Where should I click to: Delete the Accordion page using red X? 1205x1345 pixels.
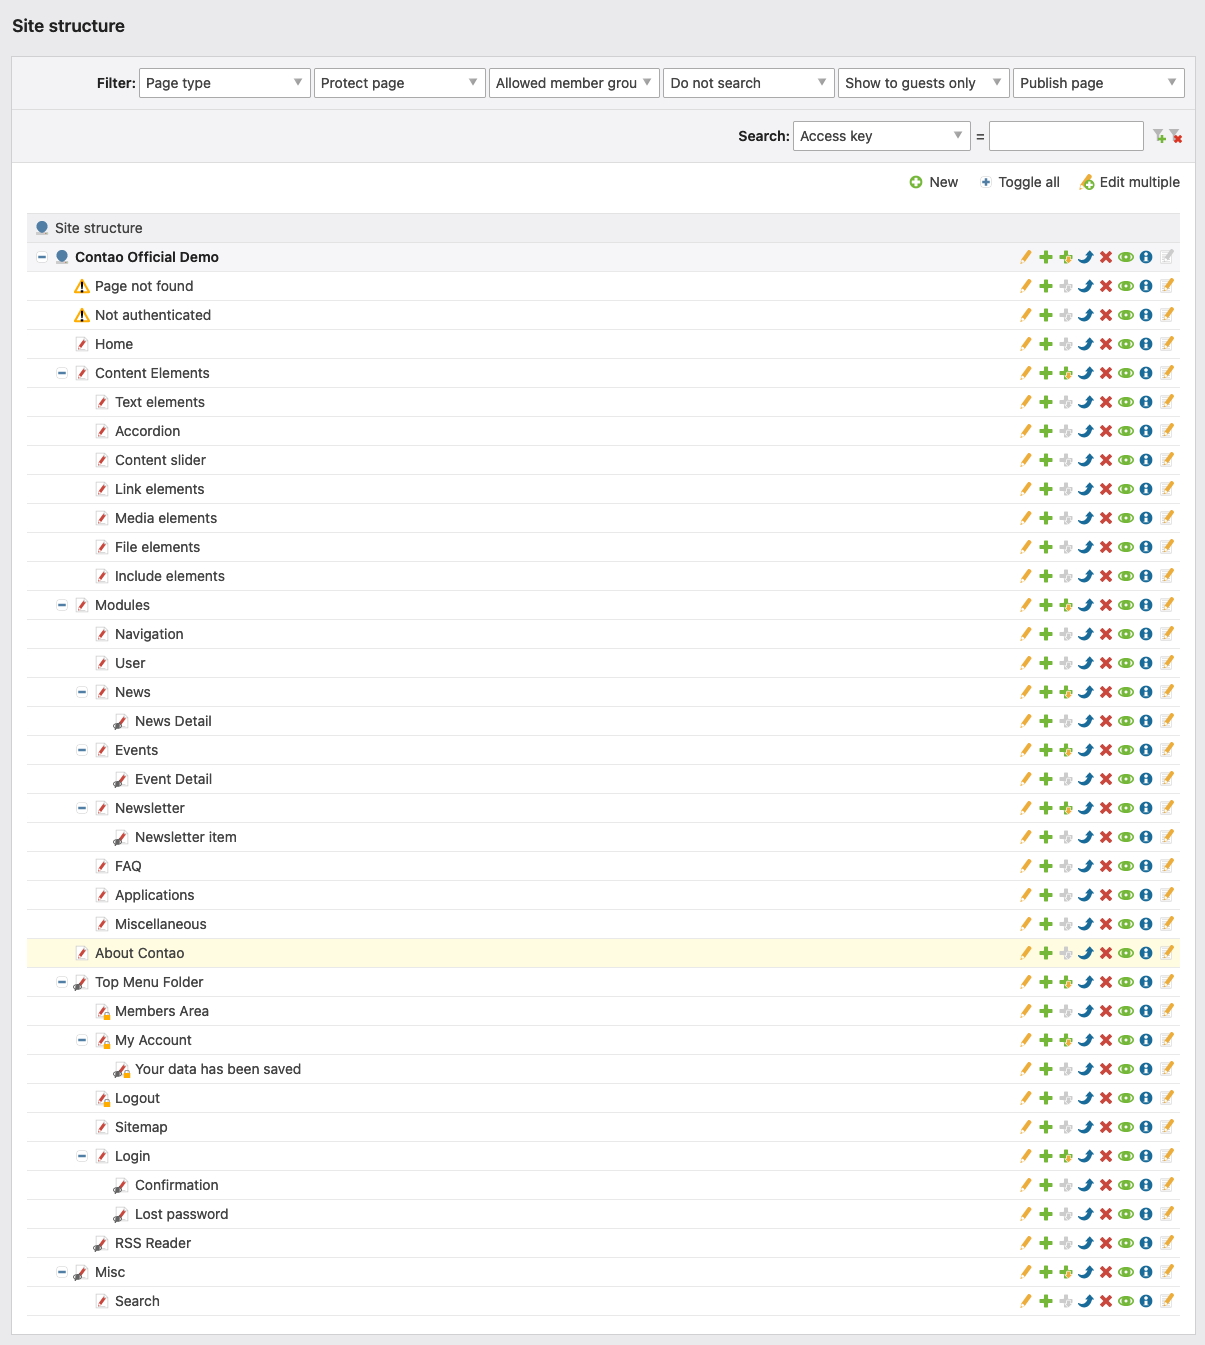(x=1106, y=431)
